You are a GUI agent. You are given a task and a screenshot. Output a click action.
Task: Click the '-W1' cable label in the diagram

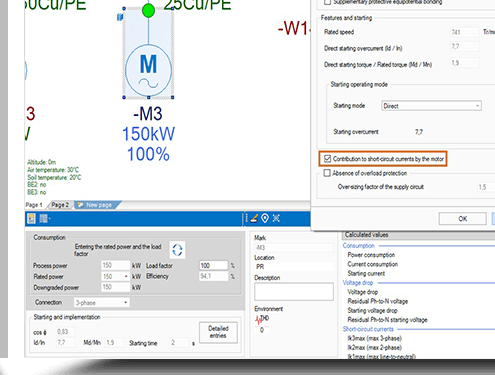pyautogui.click(x=294, y=28)
